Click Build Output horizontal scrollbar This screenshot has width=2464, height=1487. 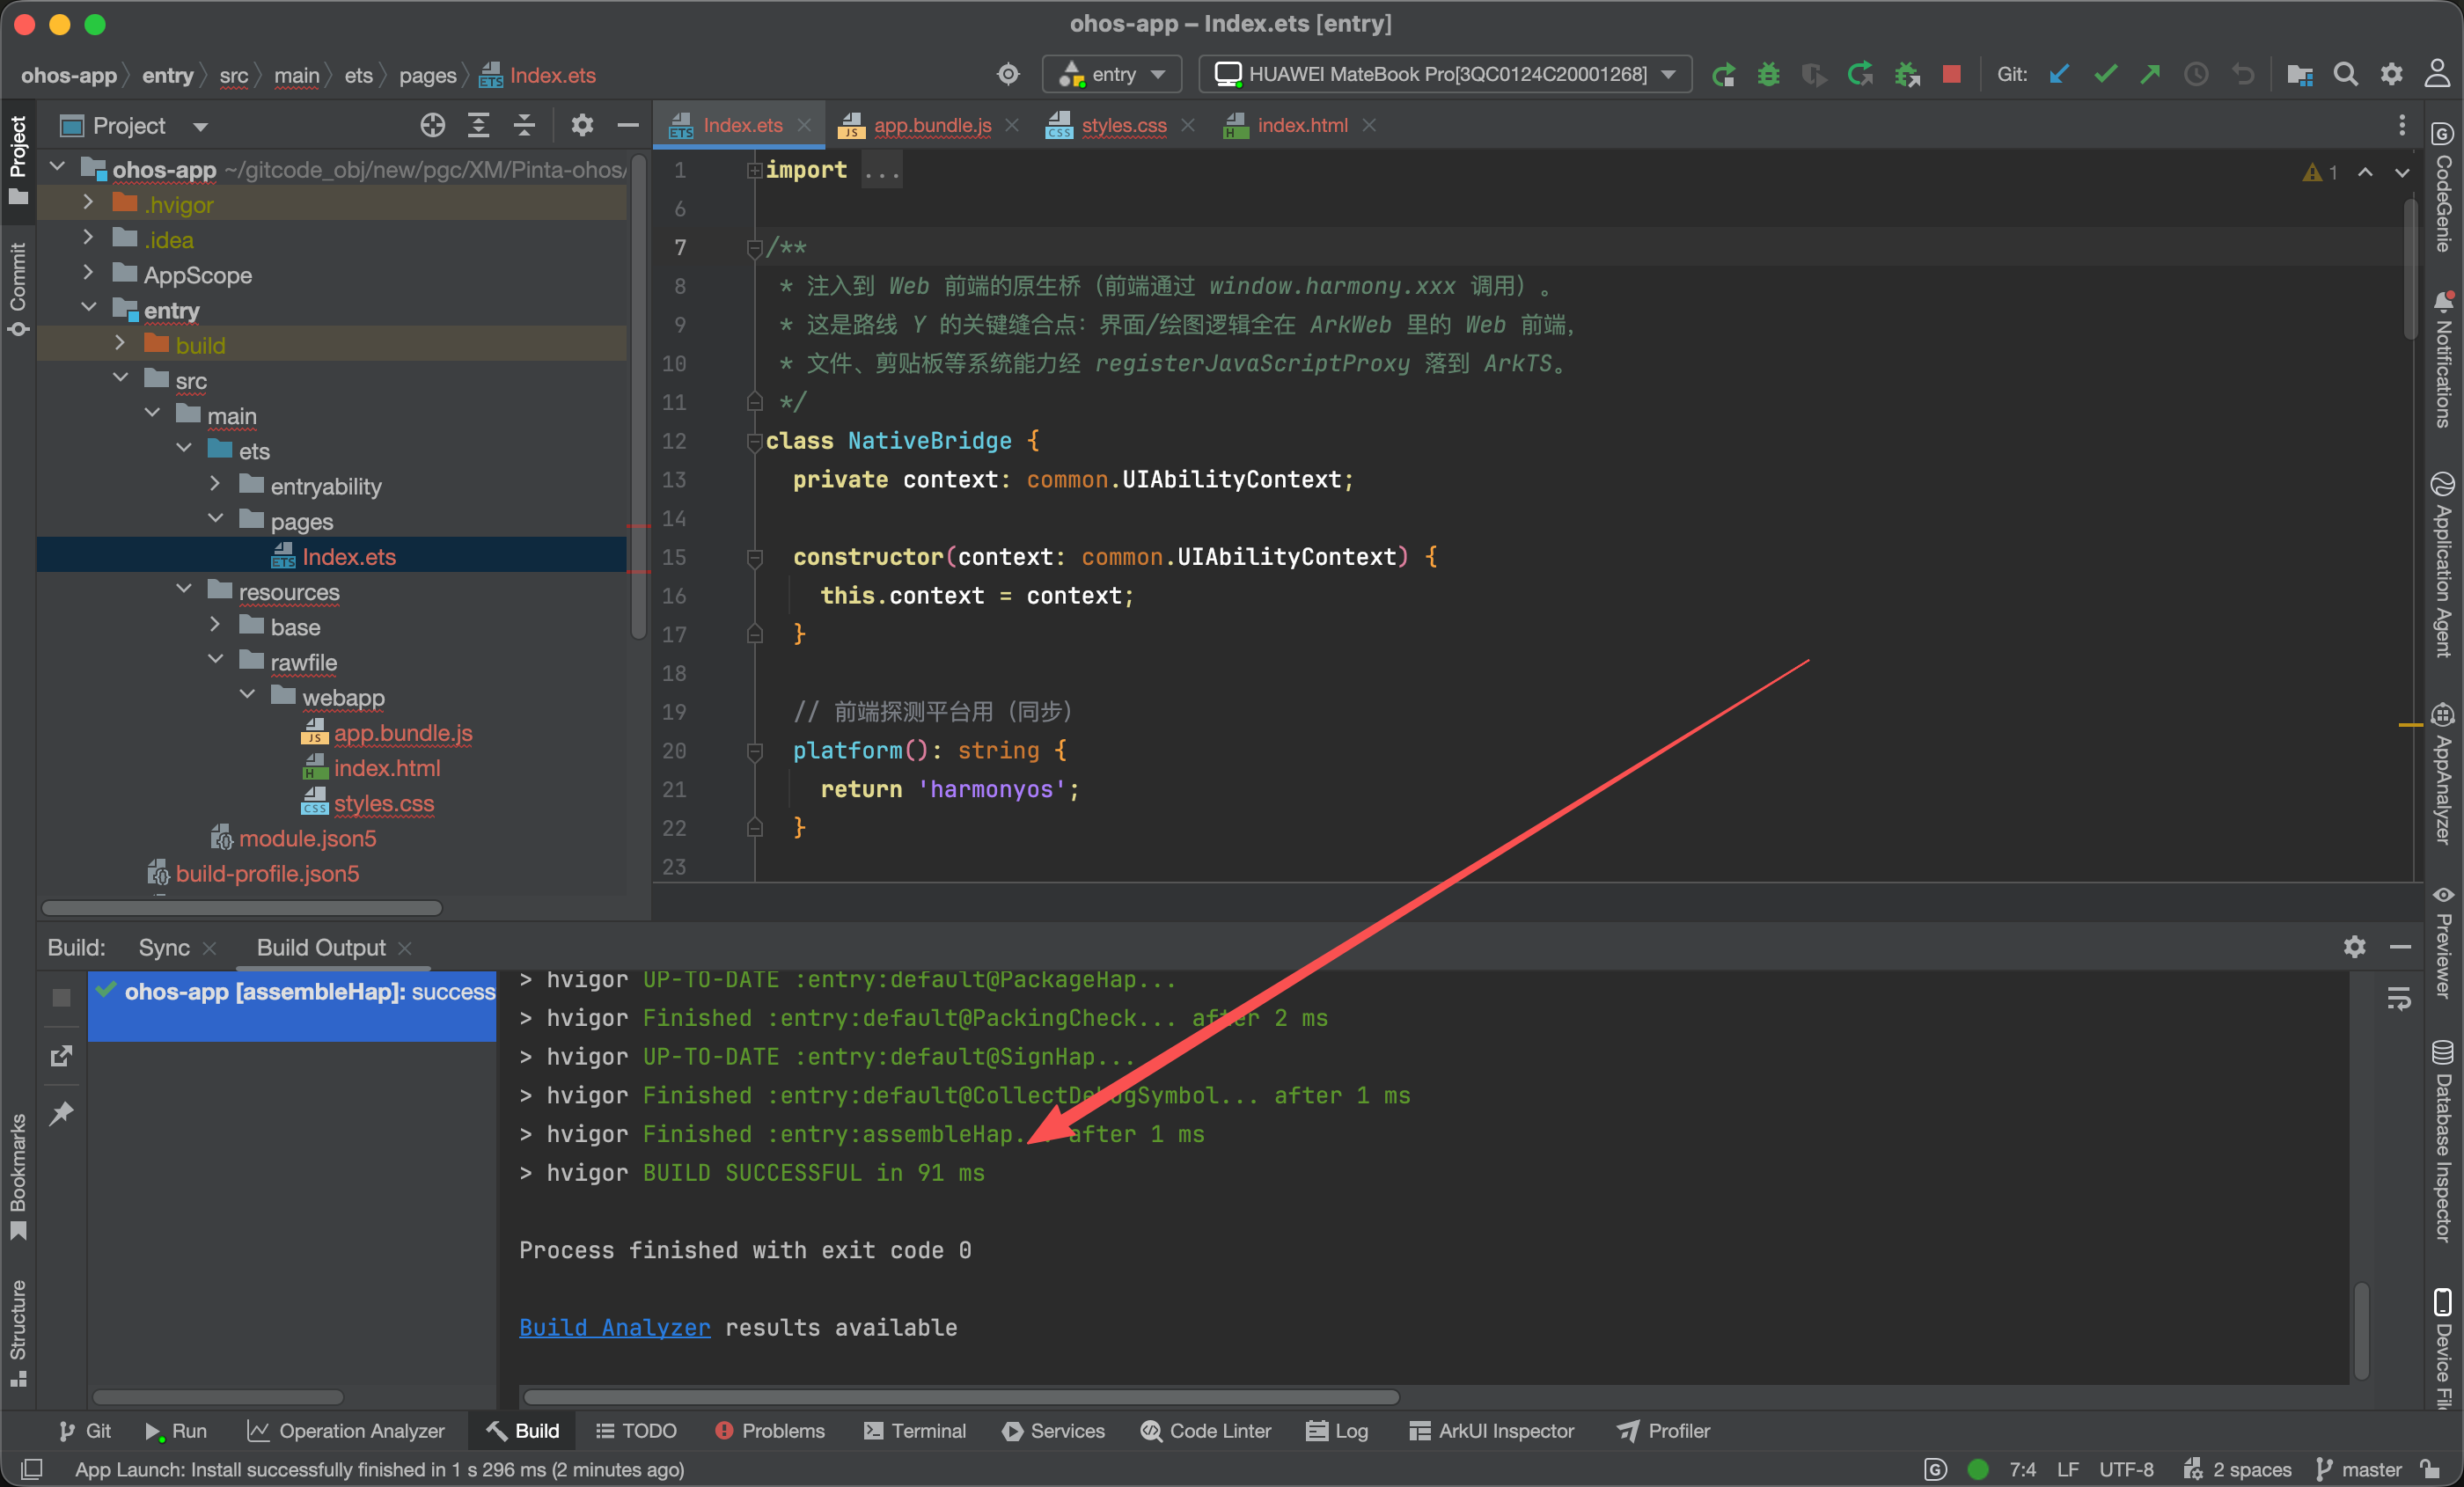click(x=961, y=1396)
